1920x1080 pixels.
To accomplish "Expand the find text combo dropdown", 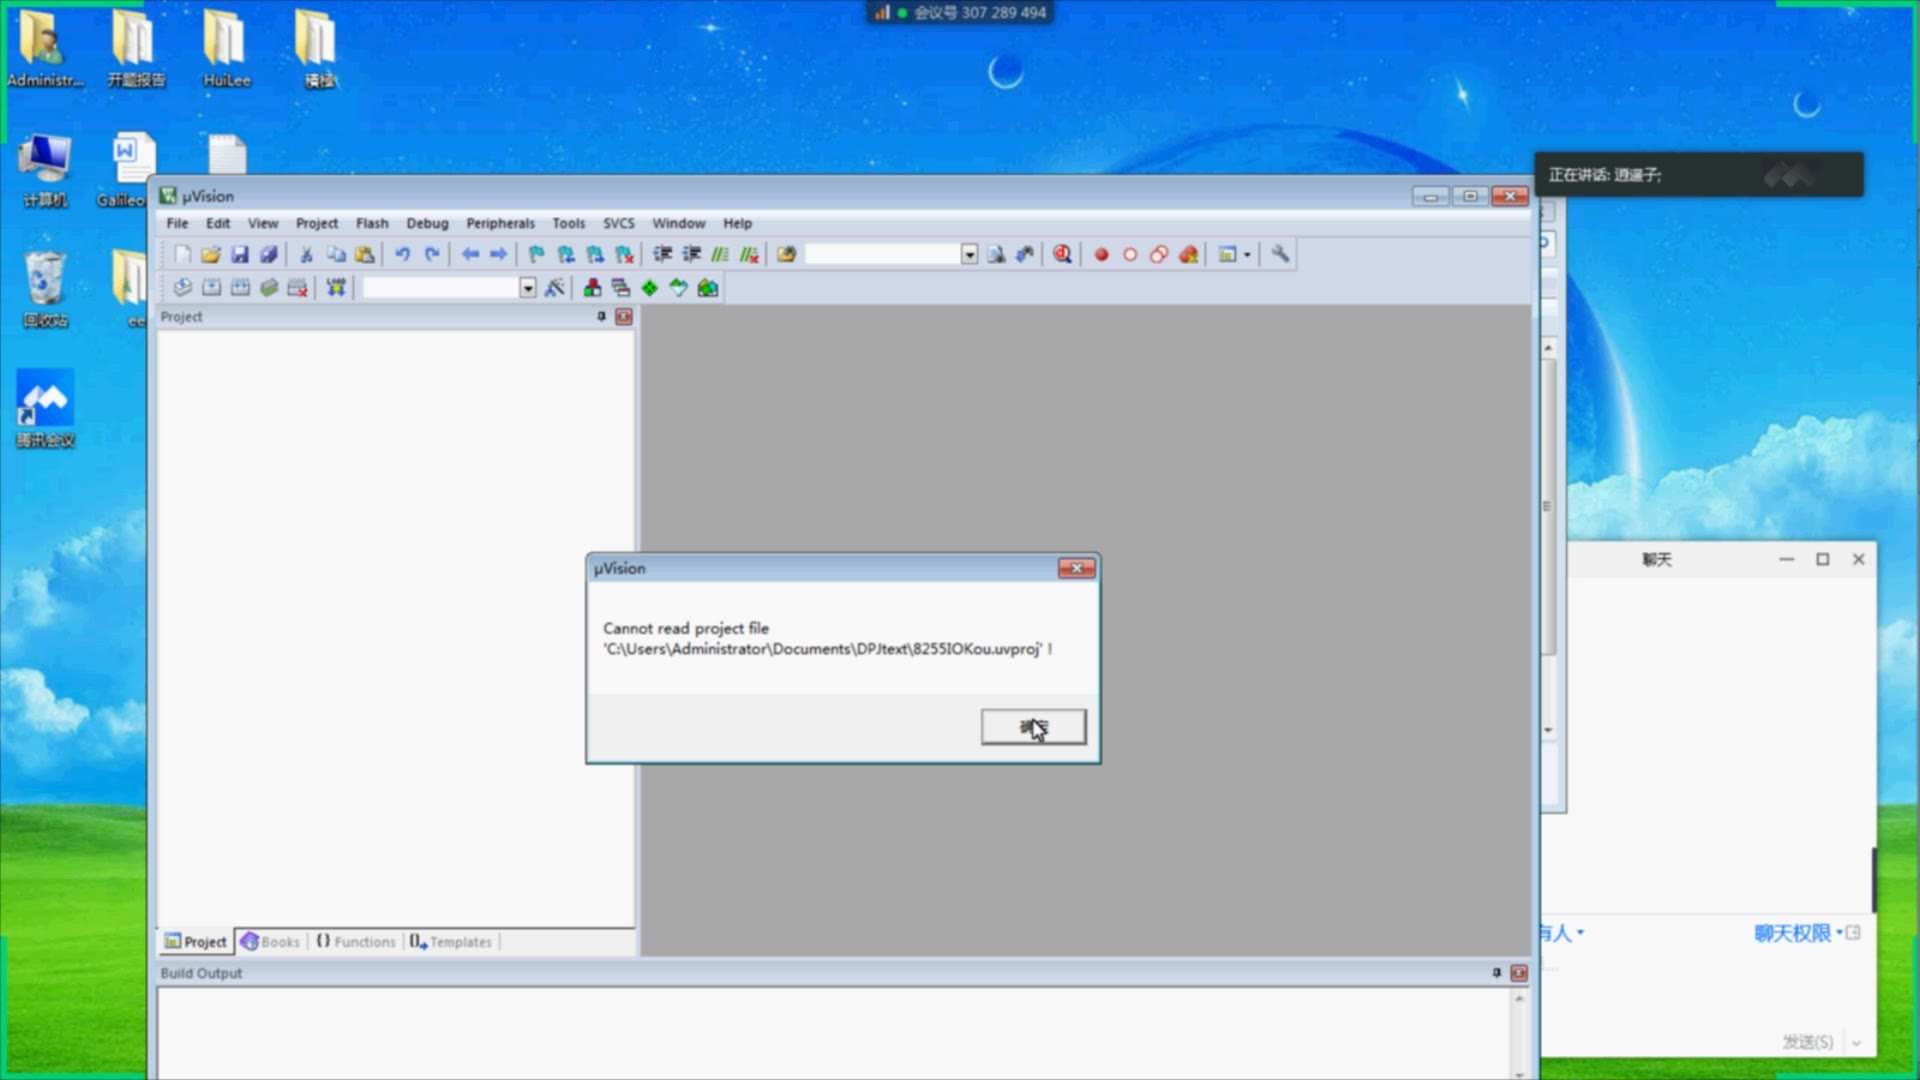I will 969,255.
